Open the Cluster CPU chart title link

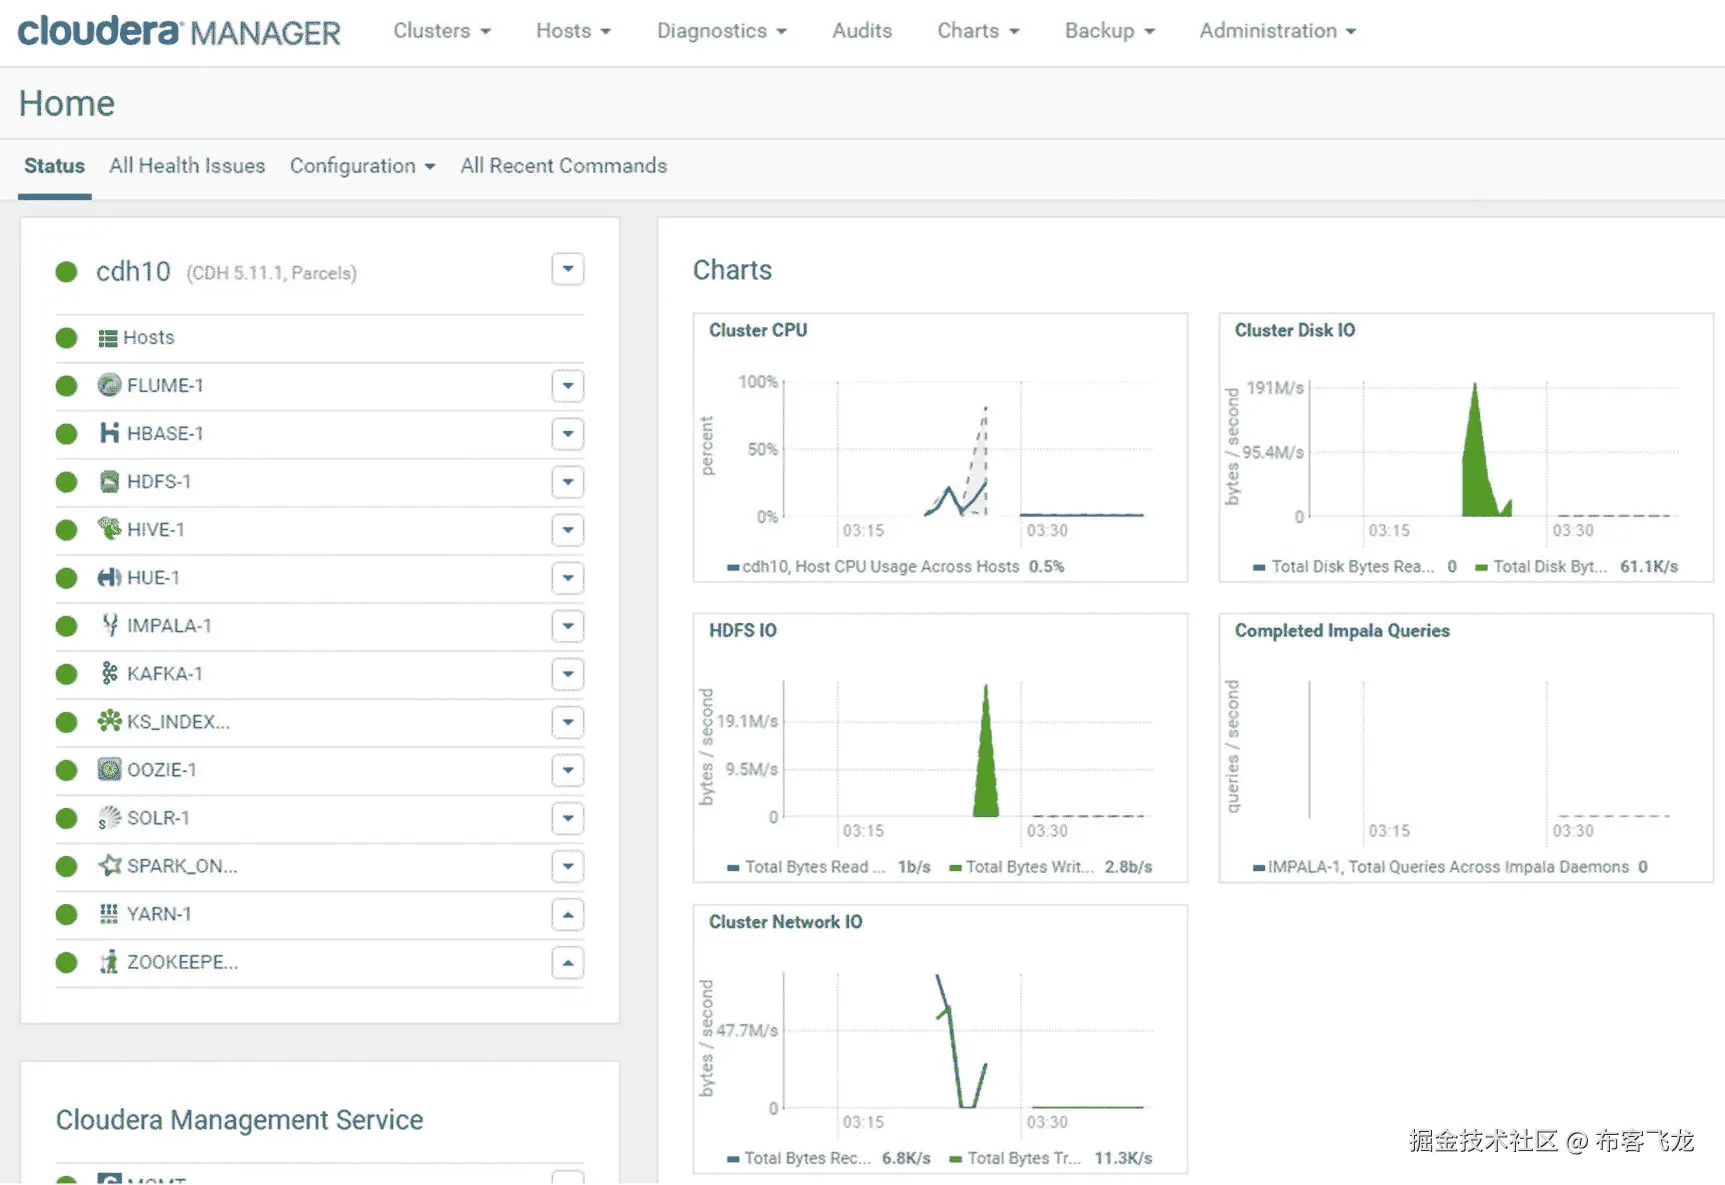[758, 330]
